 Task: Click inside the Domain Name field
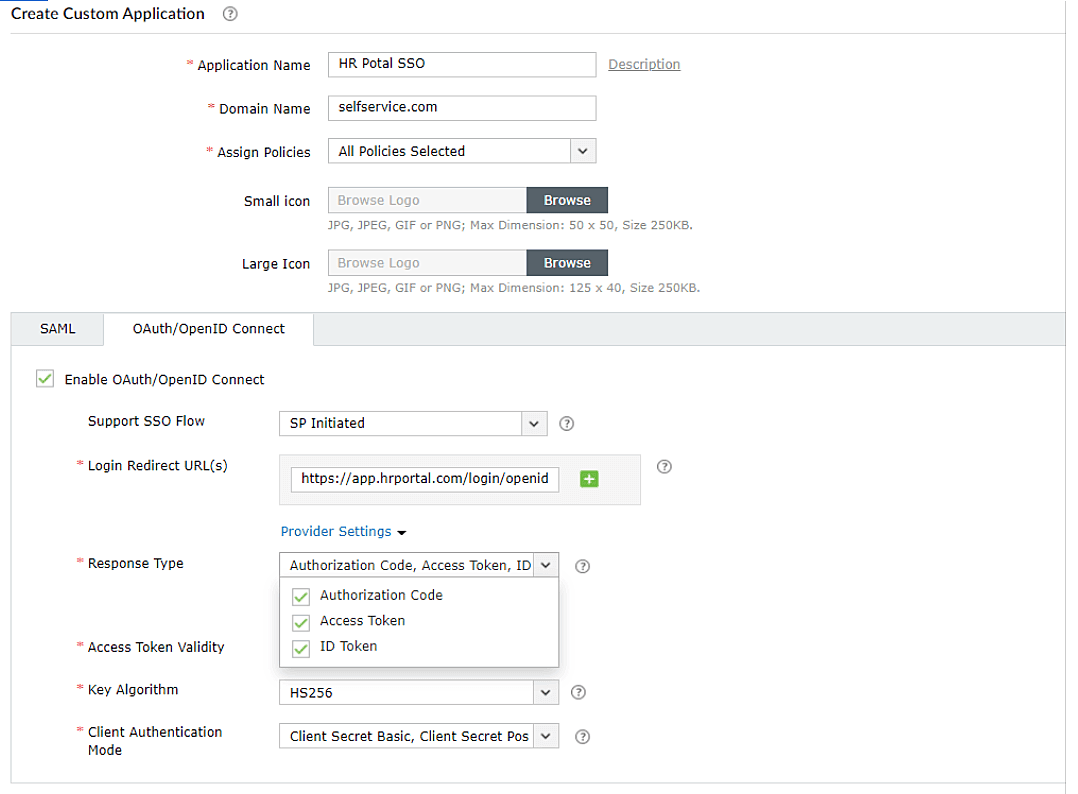tap(462, 108)
